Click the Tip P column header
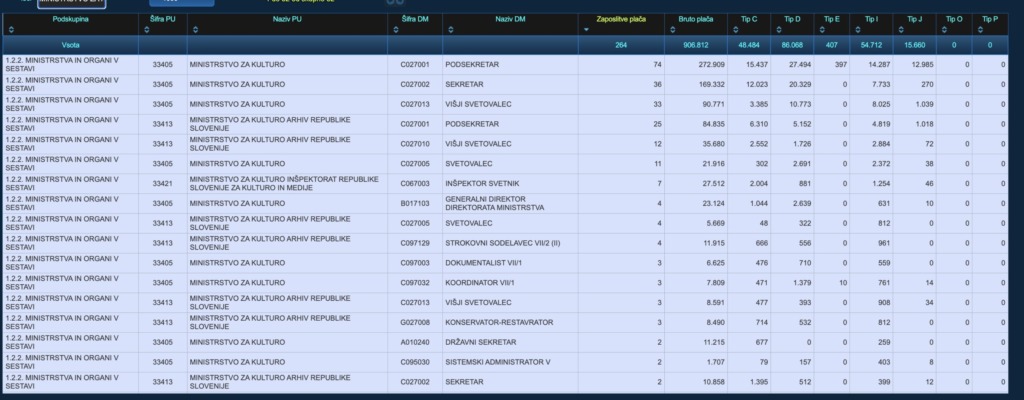1024x400 pixels. 989,19
